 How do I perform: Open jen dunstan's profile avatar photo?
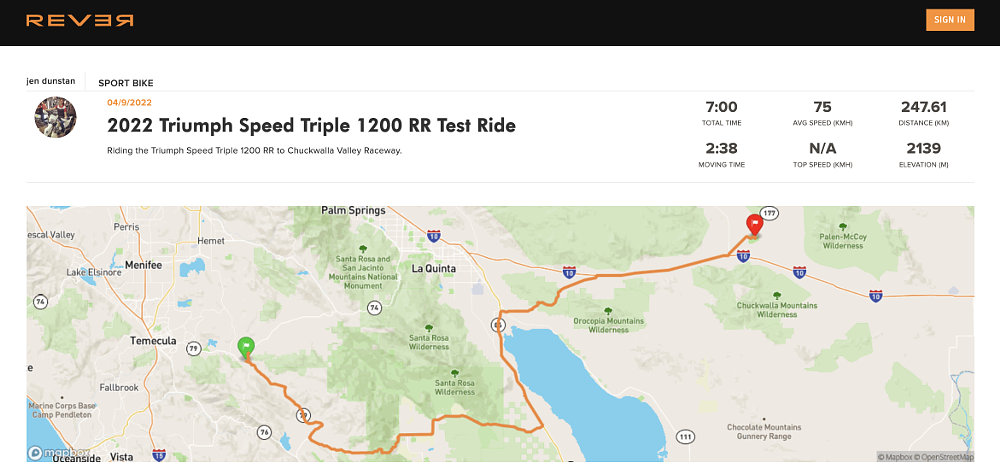coord(55,117)
